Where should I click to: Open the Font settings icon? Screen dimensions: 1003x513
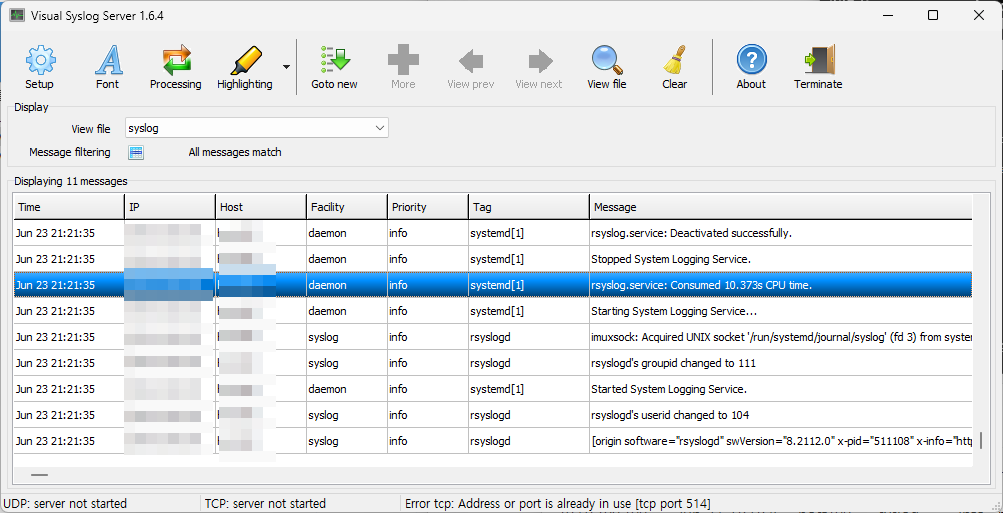pos(107,61)
